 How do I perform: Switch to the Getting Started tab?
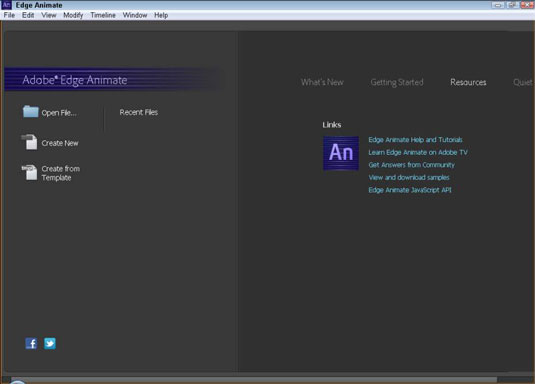coord(397,82)
